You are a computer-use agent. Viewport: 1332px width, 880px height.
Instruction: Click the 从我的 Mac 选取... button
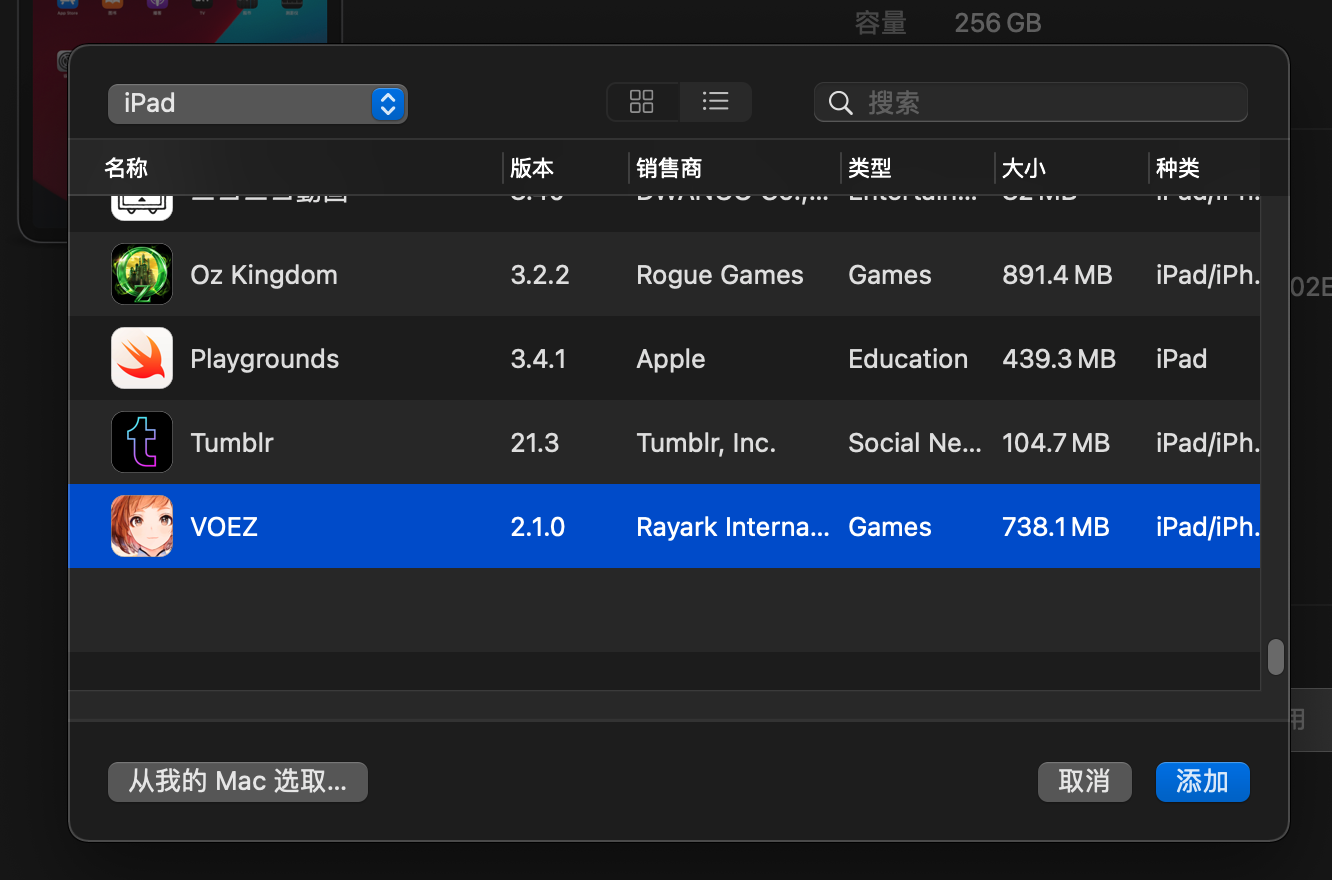tap(237, 781)
